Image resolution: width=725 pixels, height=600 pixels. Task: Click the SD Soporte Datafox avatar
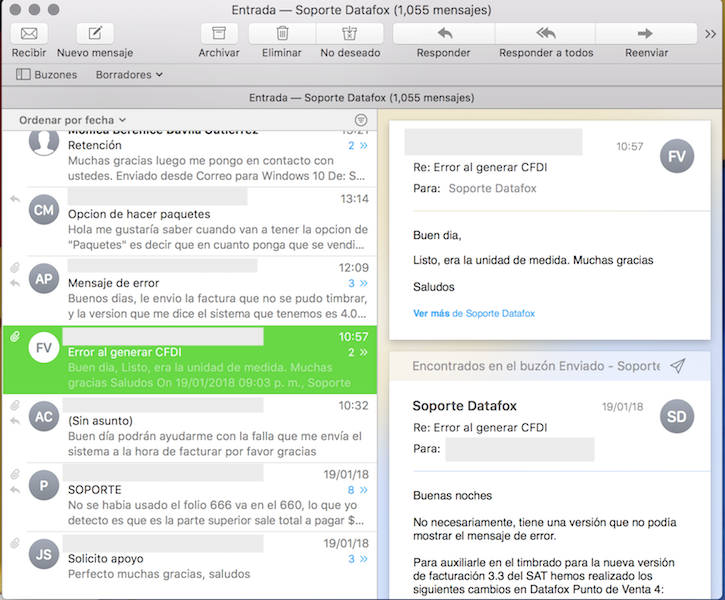point(676,416)
